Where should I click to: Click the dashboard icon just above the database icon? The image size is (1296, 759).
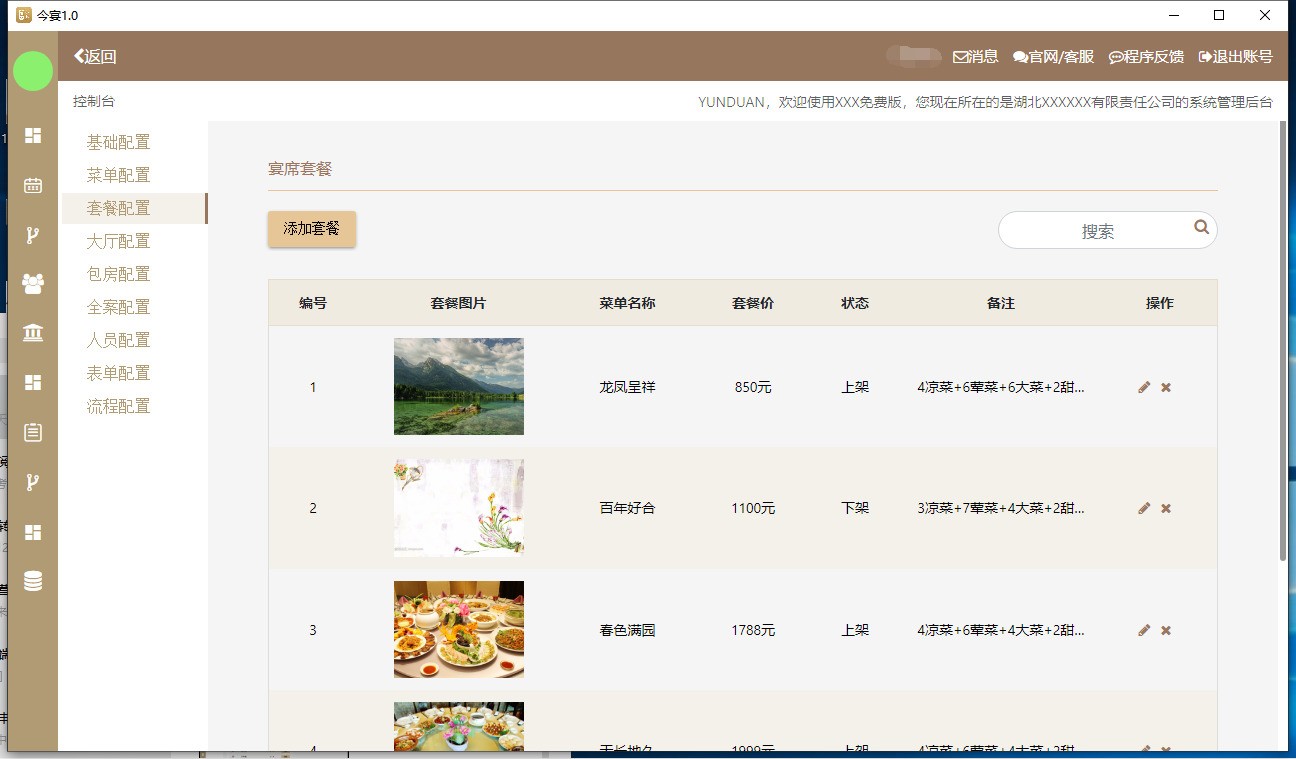click(x=33, y=532)
